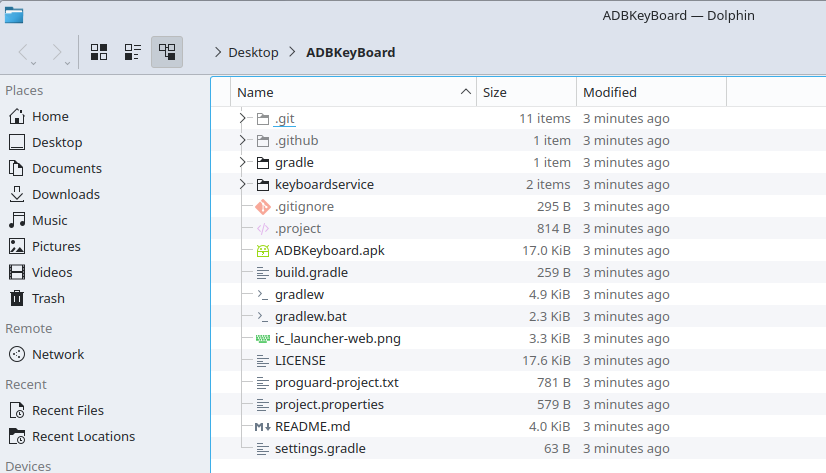Toggle sort order arrow in Name column
This screenshot has width=826, height=473.
466,92
